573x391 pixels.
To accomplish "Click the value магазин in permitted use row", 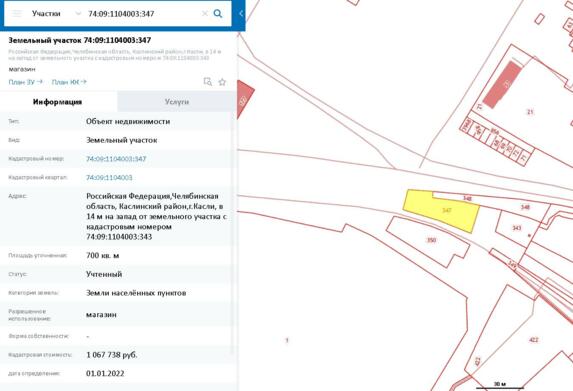I will [x=101, y=314].
